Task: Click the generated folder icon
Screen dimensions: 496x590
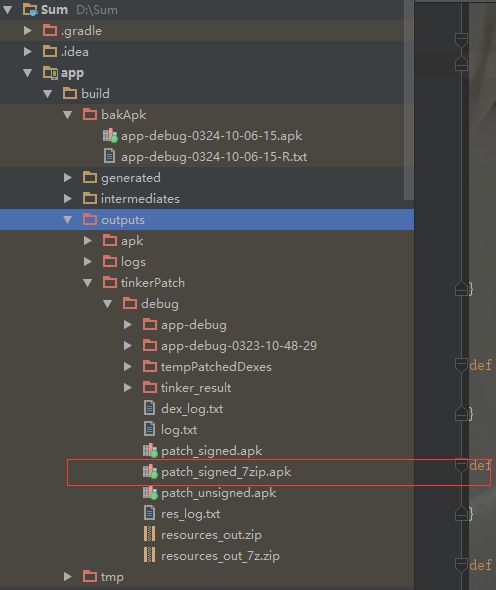Action: (90, 177)
